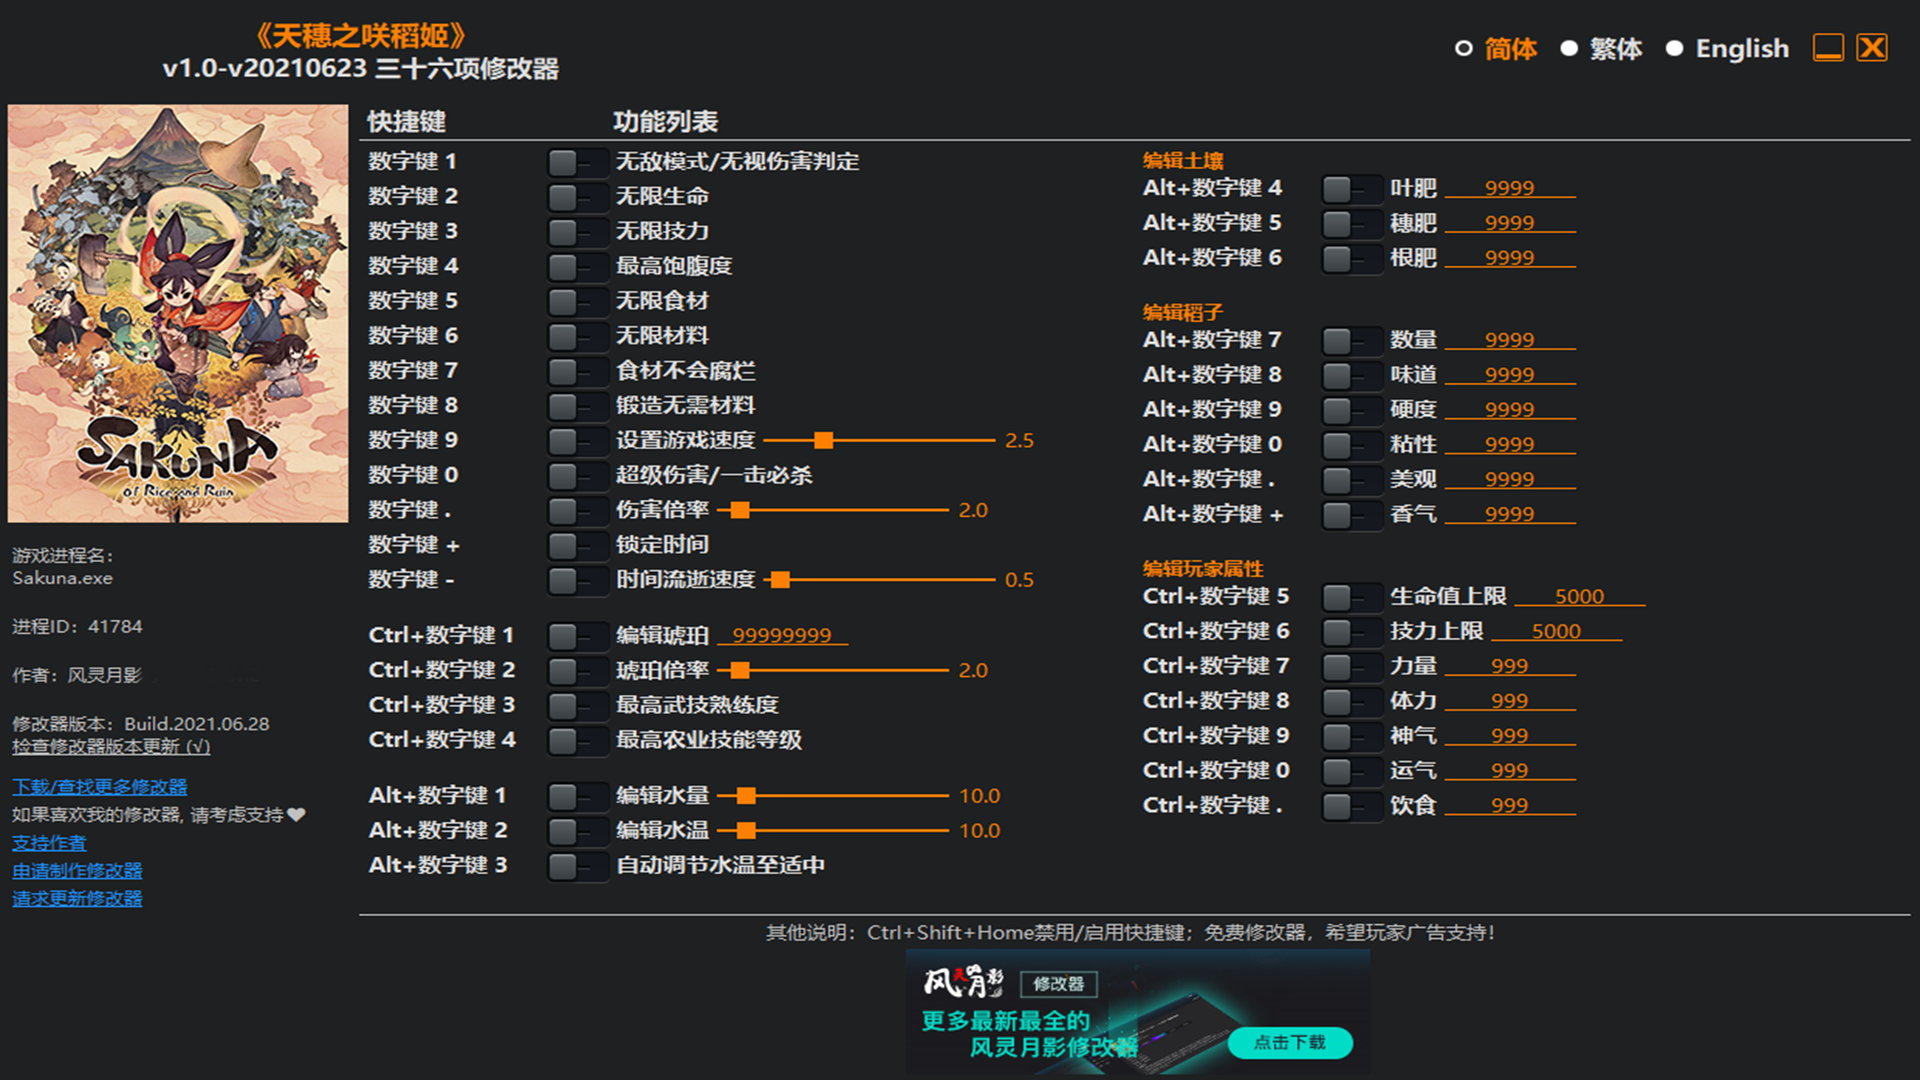Viewport: 1920px width, 1080px height.
Task: Enable 超级伤害/一击必杀 switch
Action: (x=577, y=476)
